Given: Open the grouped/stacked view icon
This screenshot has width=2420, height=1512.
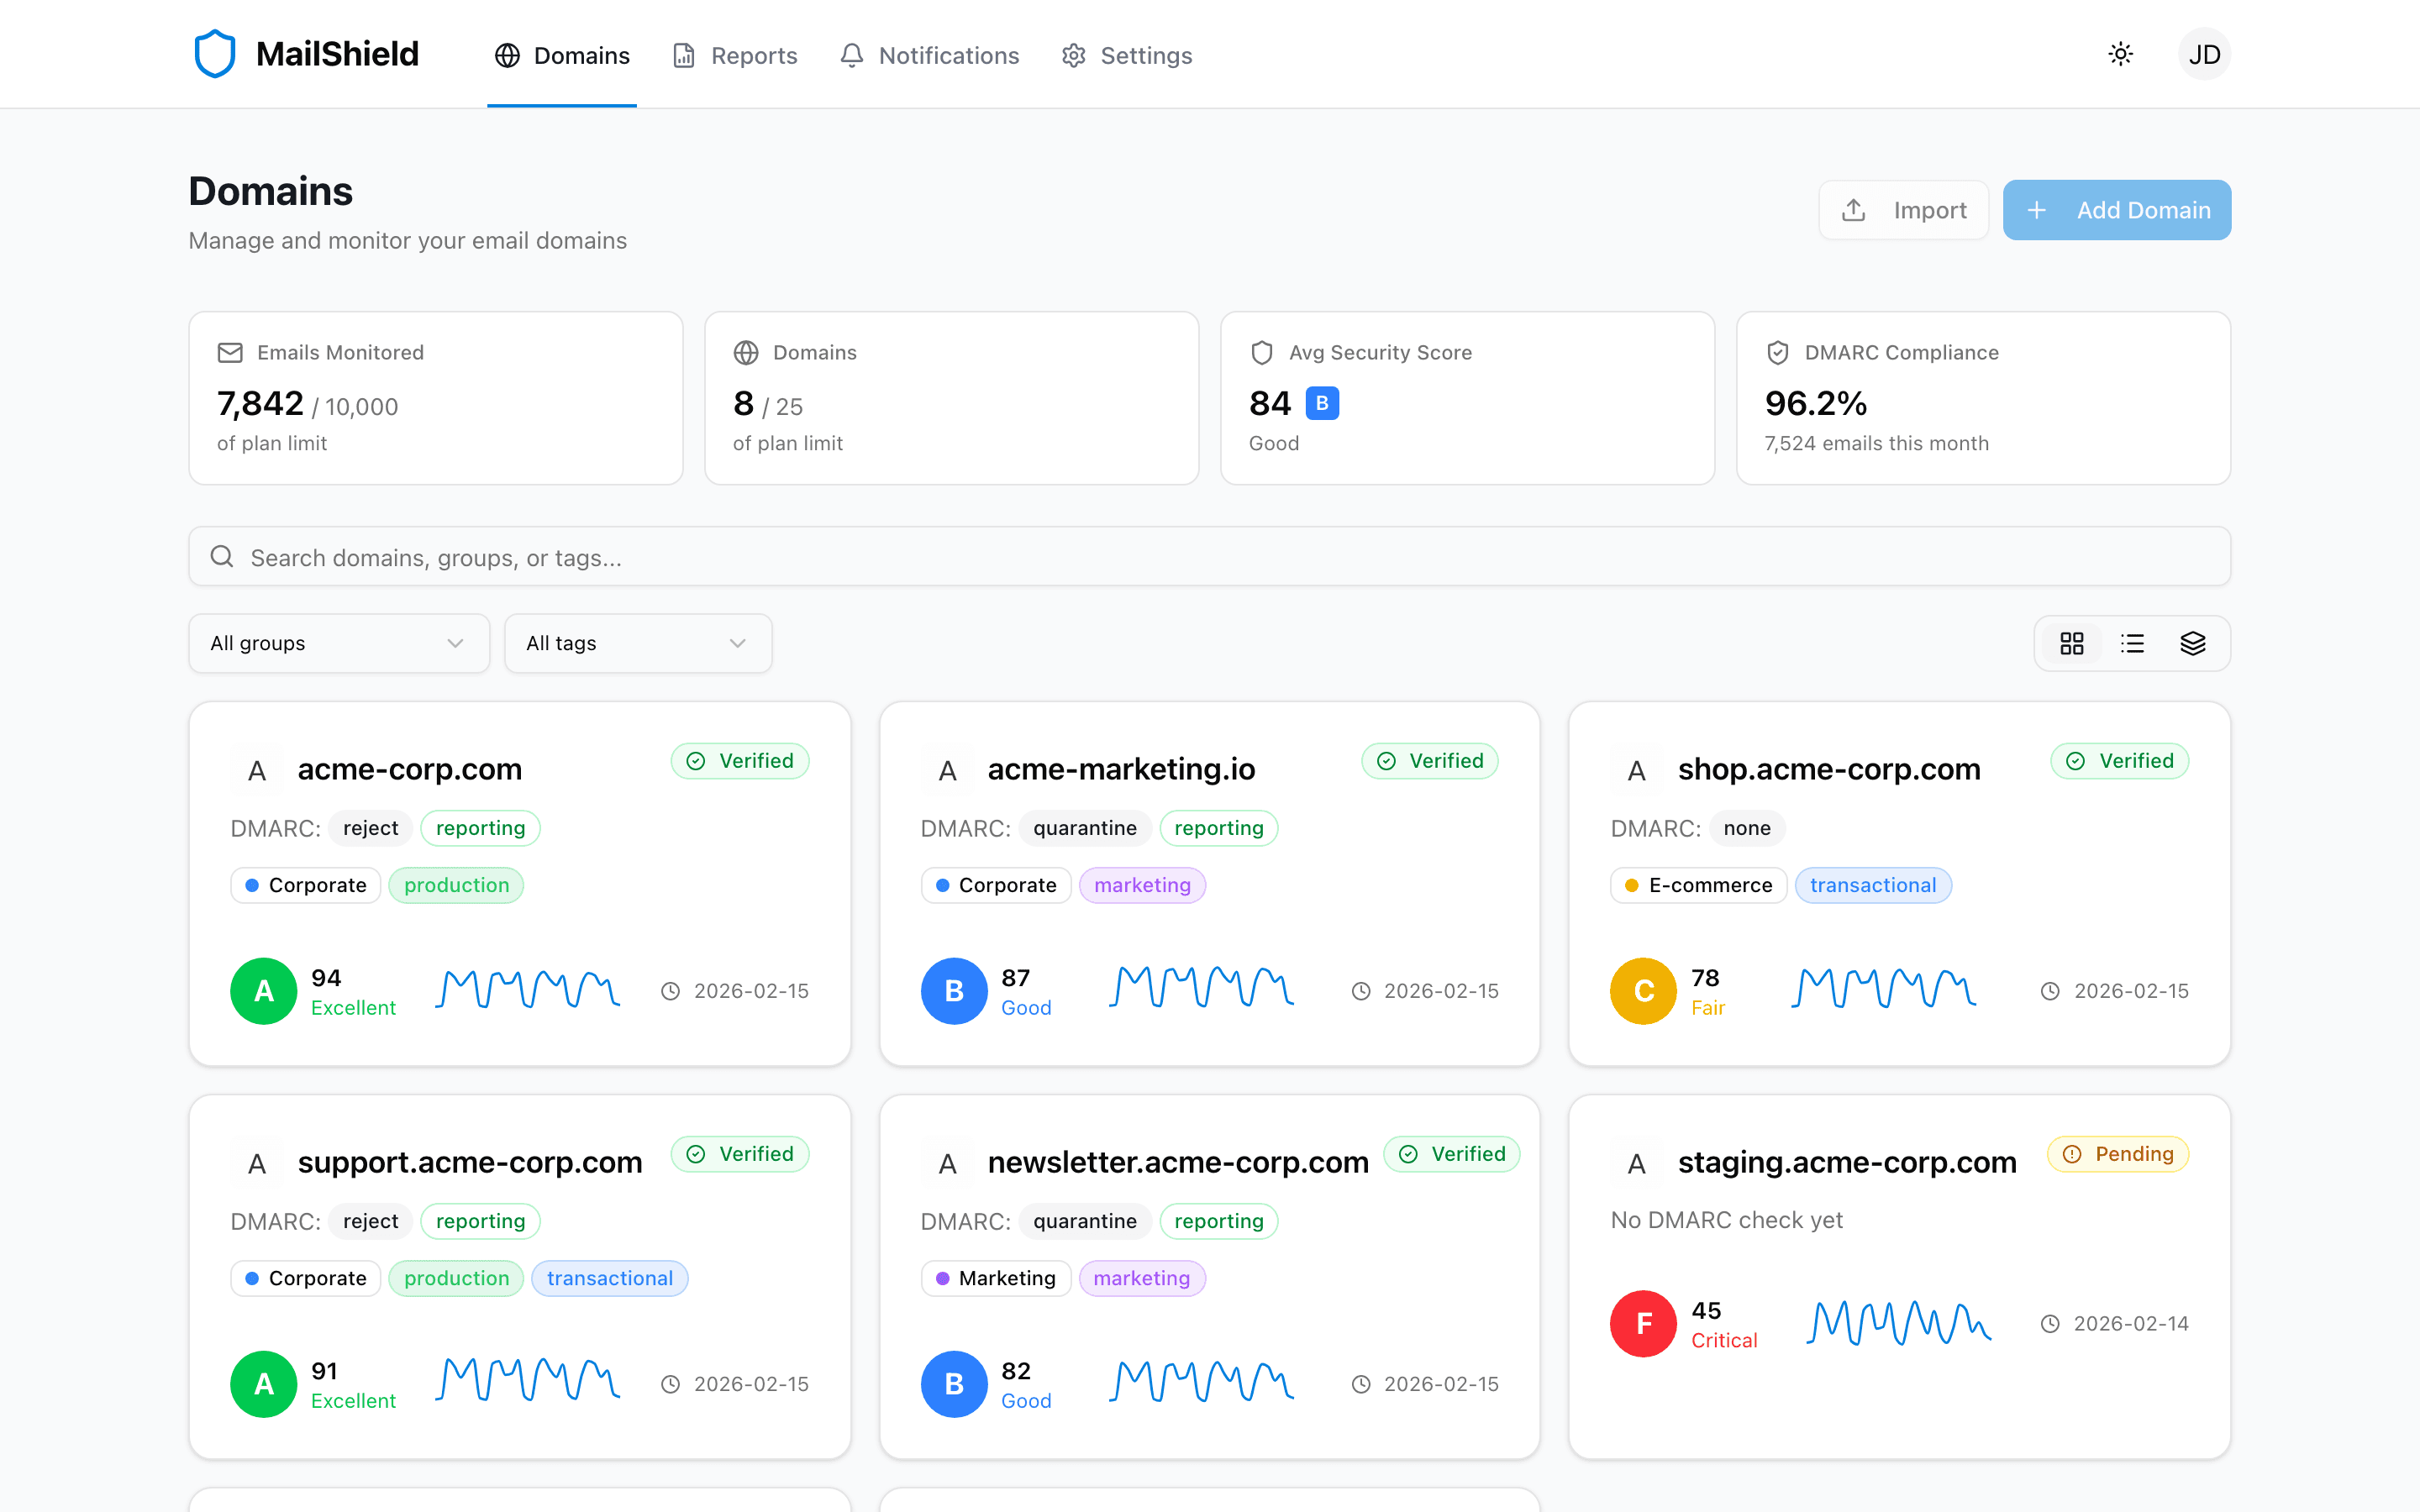Looking at the screenshot, I should 2194,643.
